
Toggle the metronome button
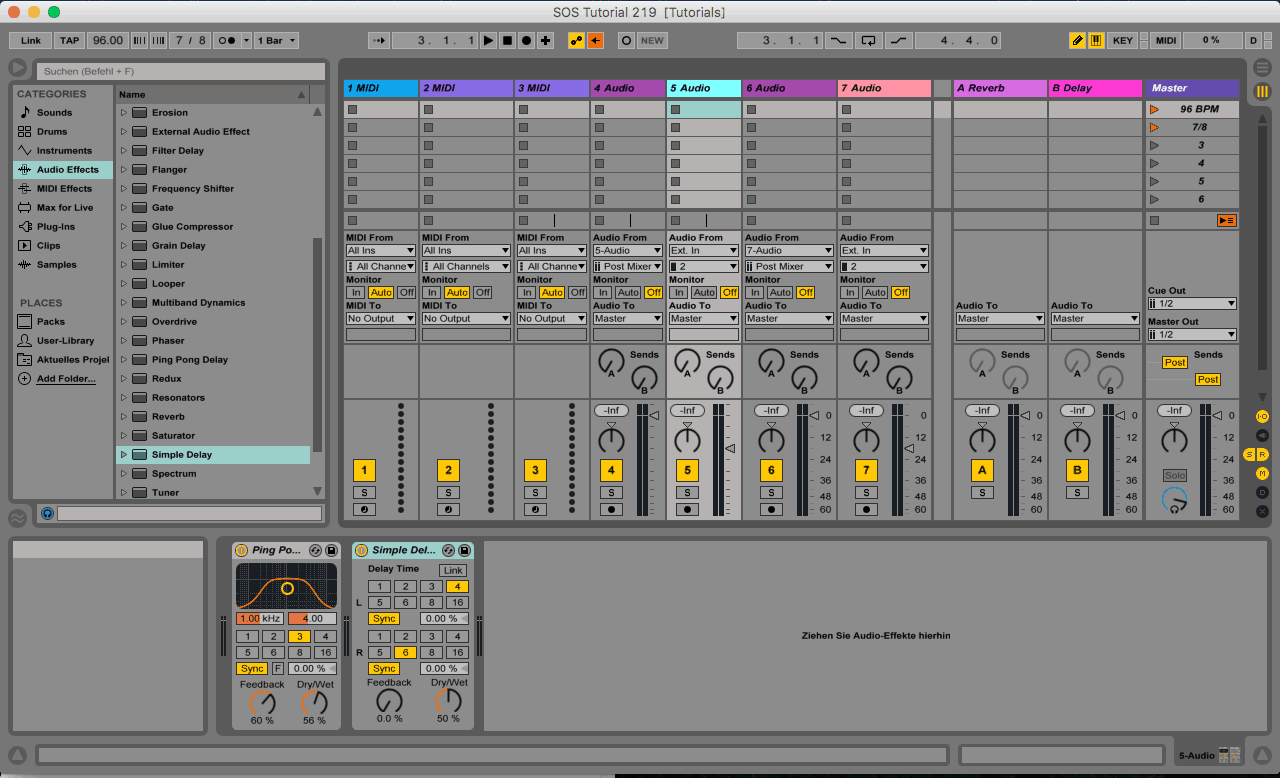[225, 41]
